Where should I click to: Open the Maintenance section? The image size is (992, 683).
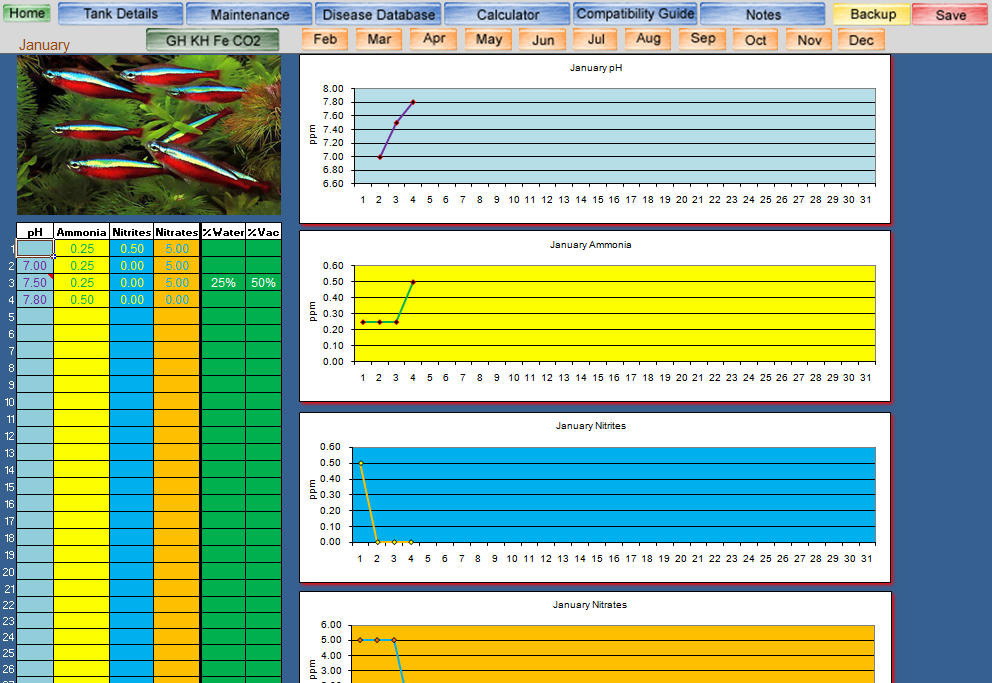pos(249,13)
